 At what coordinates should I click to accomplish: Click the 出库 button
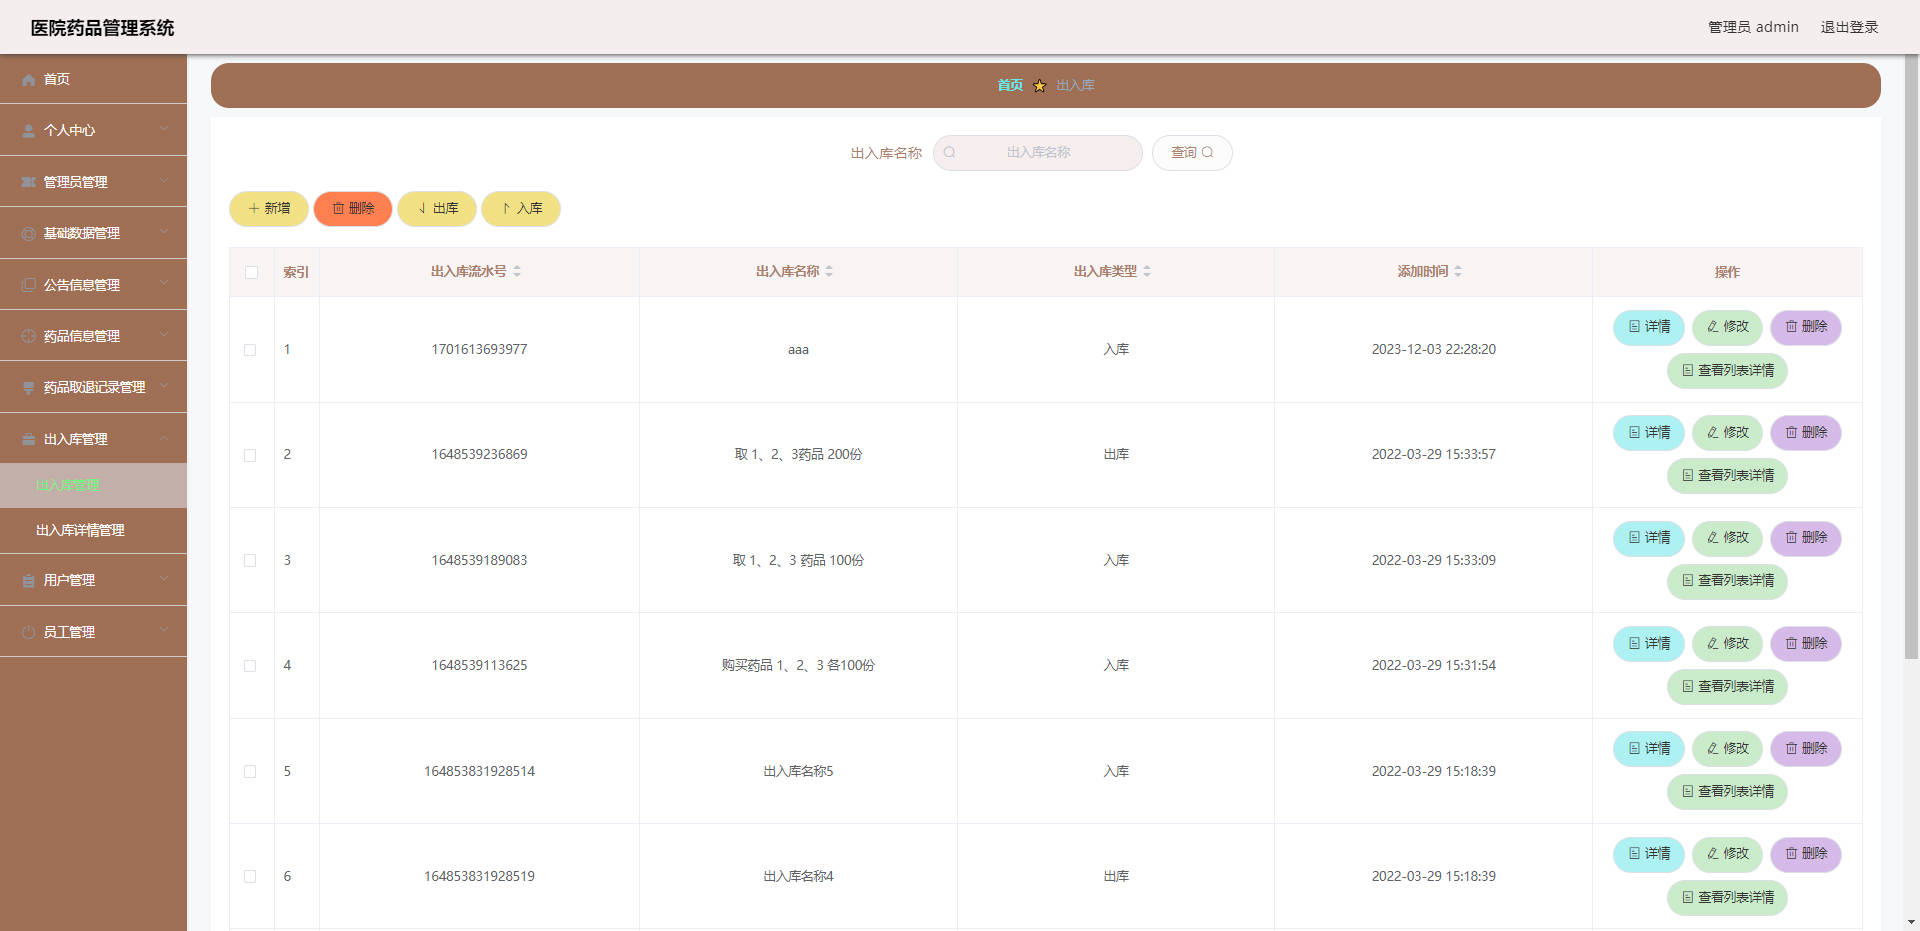tap(437, 209)
